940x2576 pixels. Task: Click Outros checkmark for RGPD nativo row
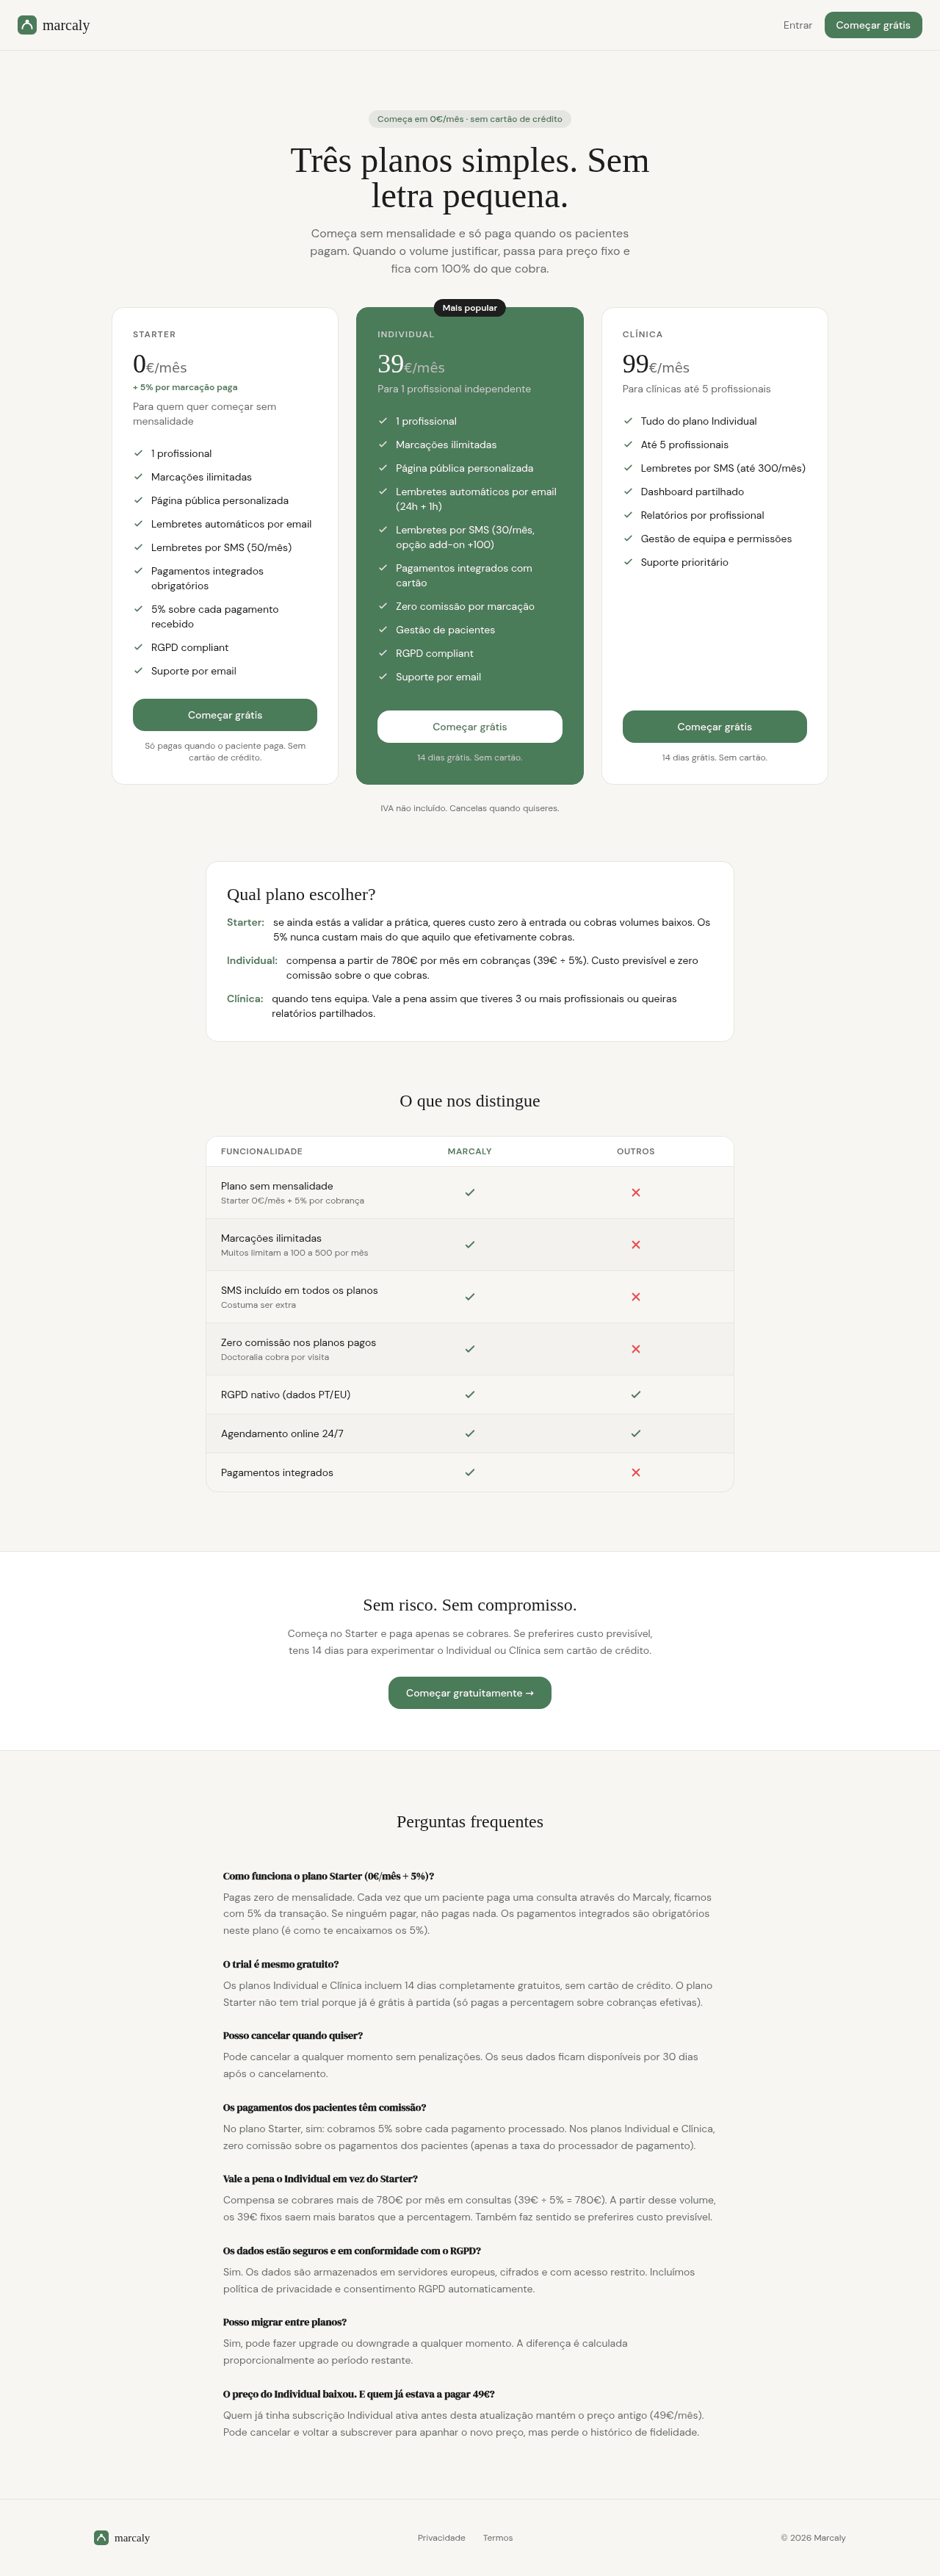coord(635,1394)
